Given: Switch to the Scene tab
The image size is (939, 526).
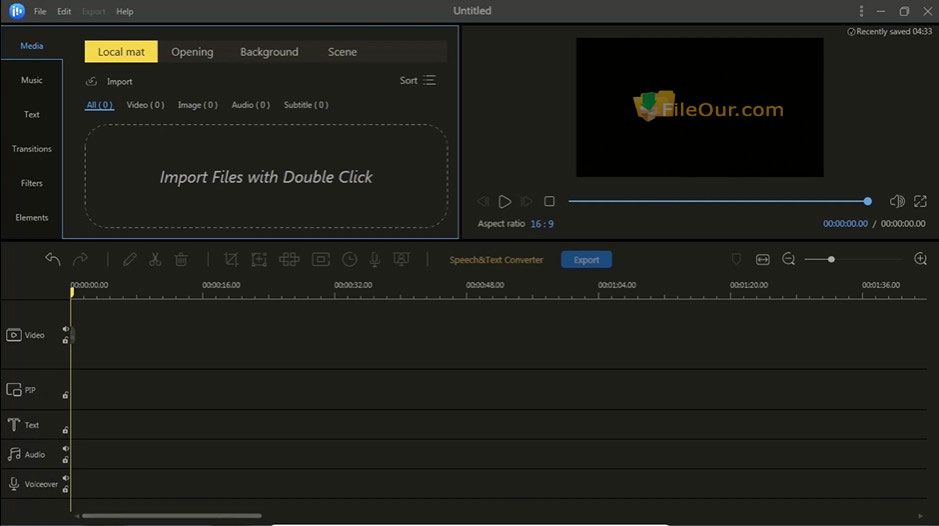Looking at the screenshot, I should pyautogui.click(x=343, y=52).
